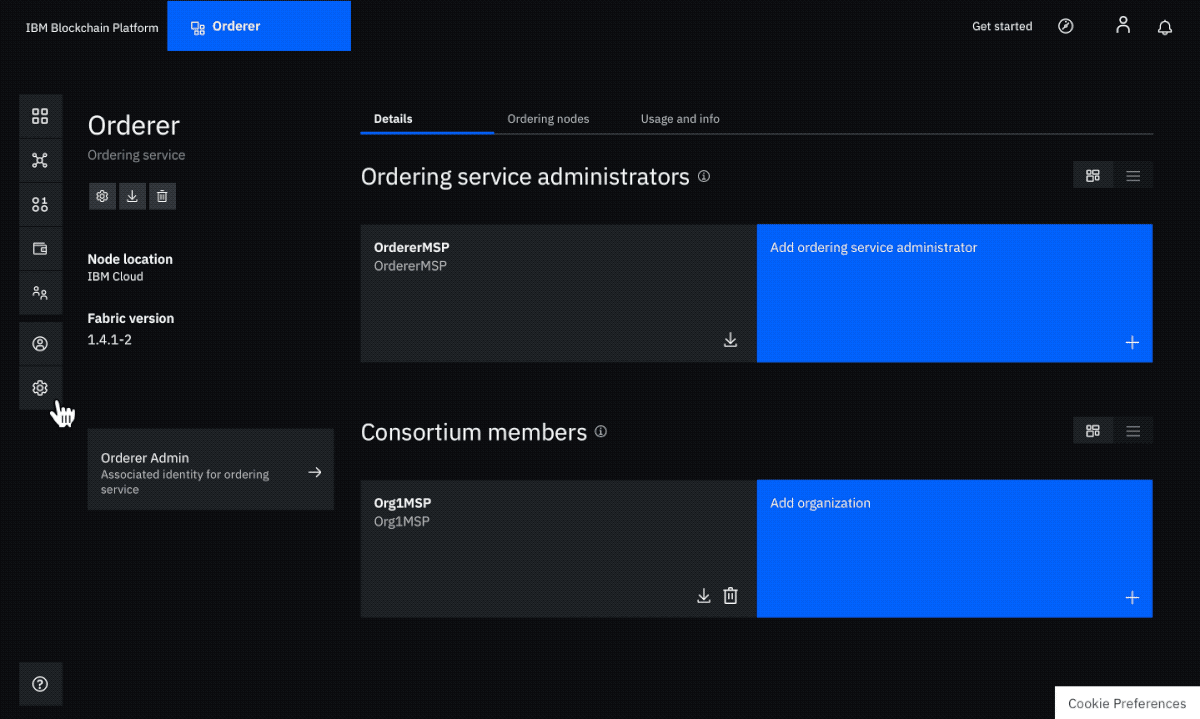Click plus icon on Add ordering service administrator
This screenshot has width=1200, height=719.
click(x=1132, y=342)
